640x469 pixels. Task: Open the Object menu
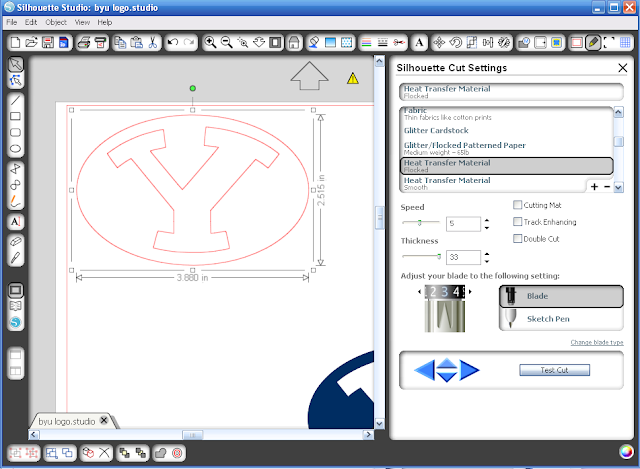56,22
